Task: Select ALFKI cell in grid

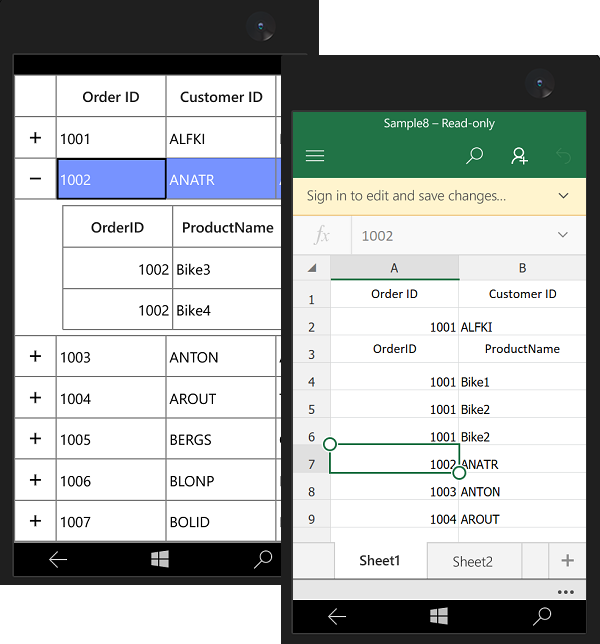Action: pyautogui.click(x=221, y=138)
